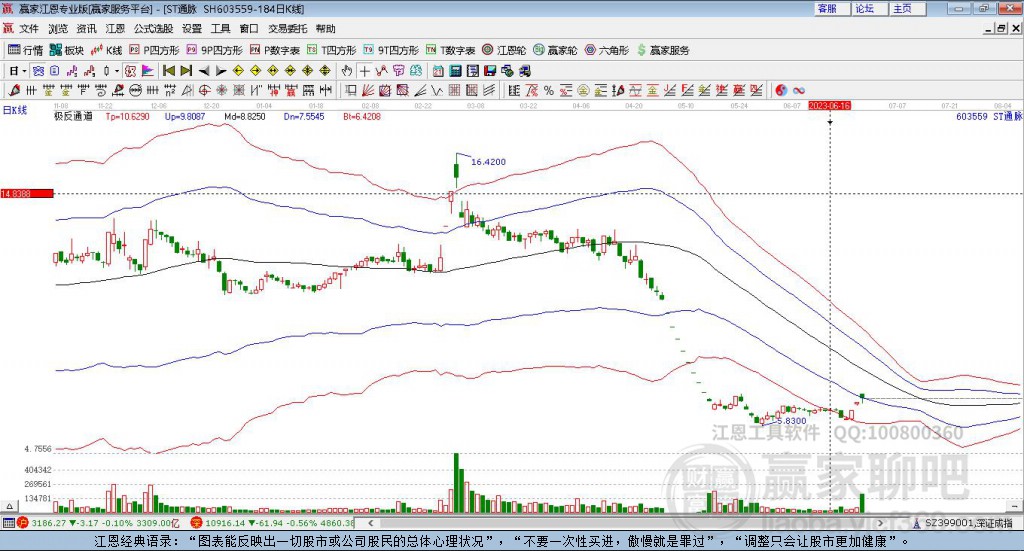
Task: Step chart left with black arrow
Action: [x=204, y=71]
